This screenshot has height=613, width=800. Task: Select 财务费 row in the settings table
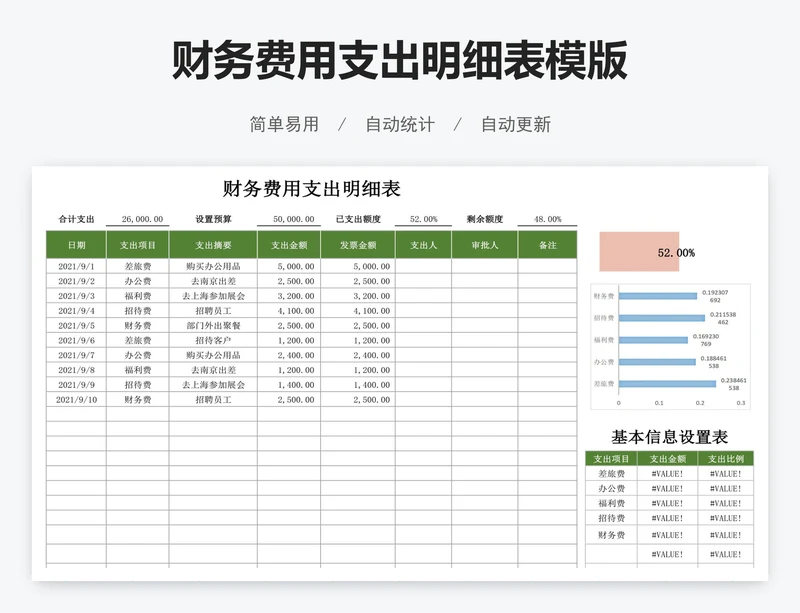tap(669, 535)
